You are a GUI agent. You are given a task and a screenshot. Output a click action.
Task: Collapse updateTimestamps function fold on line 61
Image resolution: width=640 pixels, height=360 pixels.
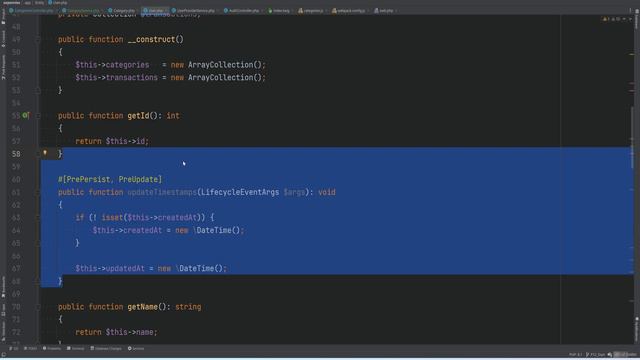click(x=38, y=192)
